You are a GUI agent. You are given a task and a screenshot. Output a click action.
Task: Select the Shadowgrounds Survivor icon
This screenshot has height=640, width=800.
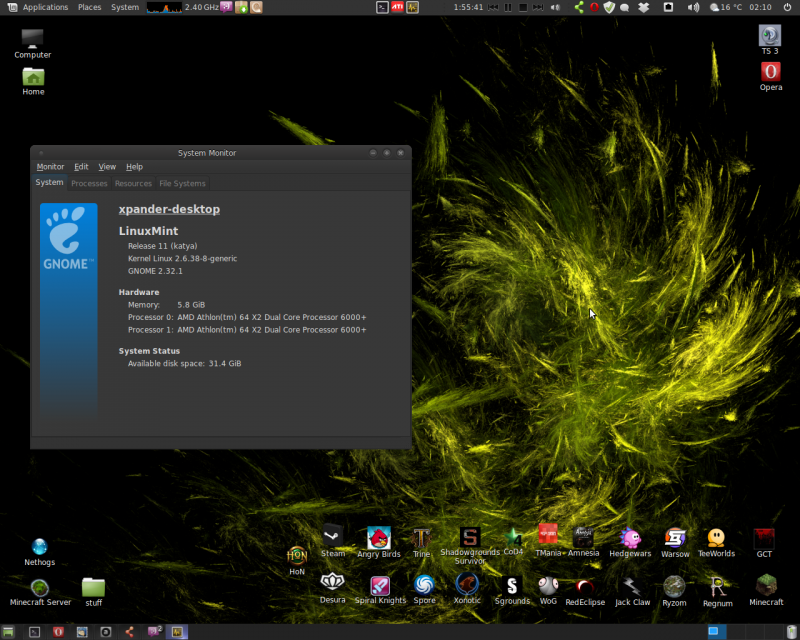tap(470, 546)
